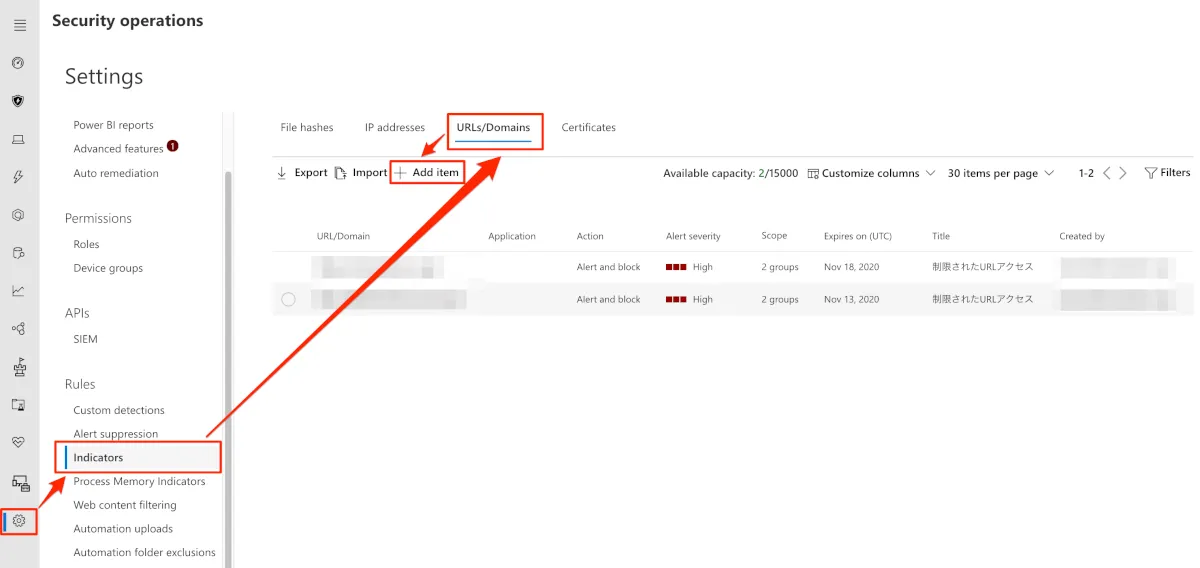The image size is (1200, 568).
Task: Open the laptop Devices list icon
Action: [x=18, y=139]
